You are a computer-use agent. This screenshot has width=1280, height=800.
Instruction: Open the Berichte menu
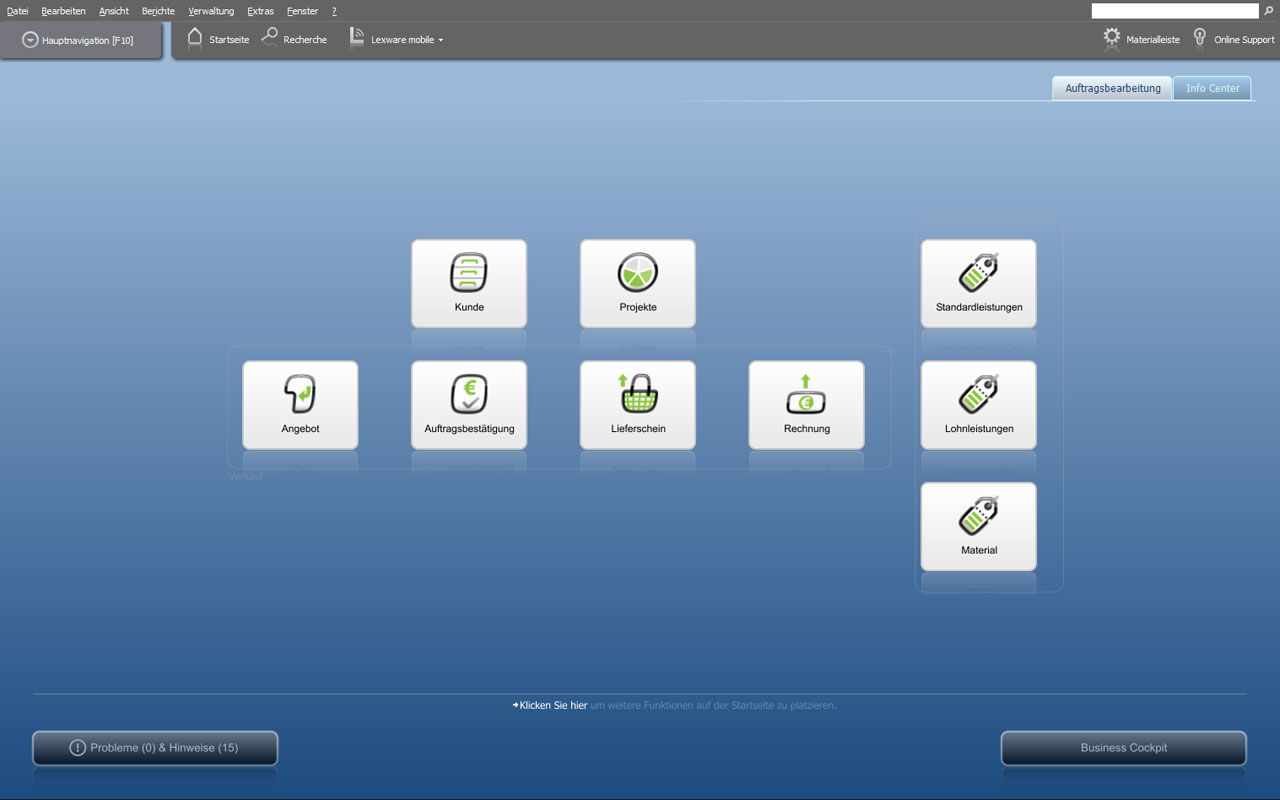pos(158,11)
